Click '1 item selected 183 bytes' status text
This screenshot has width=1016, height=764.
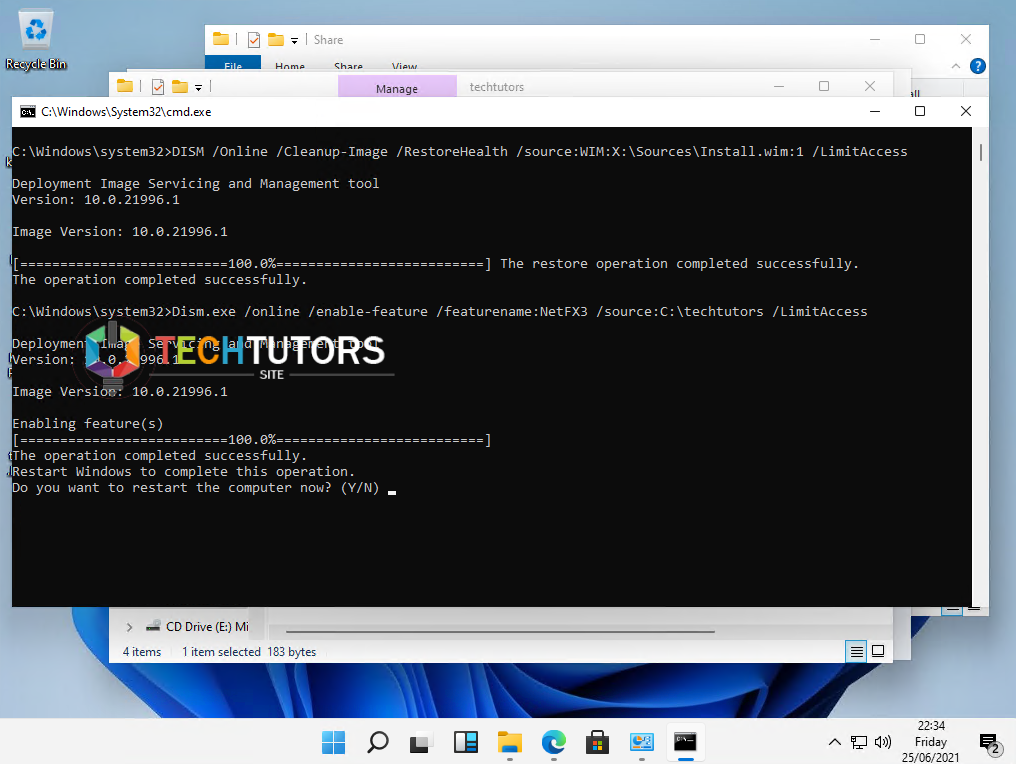249,652
